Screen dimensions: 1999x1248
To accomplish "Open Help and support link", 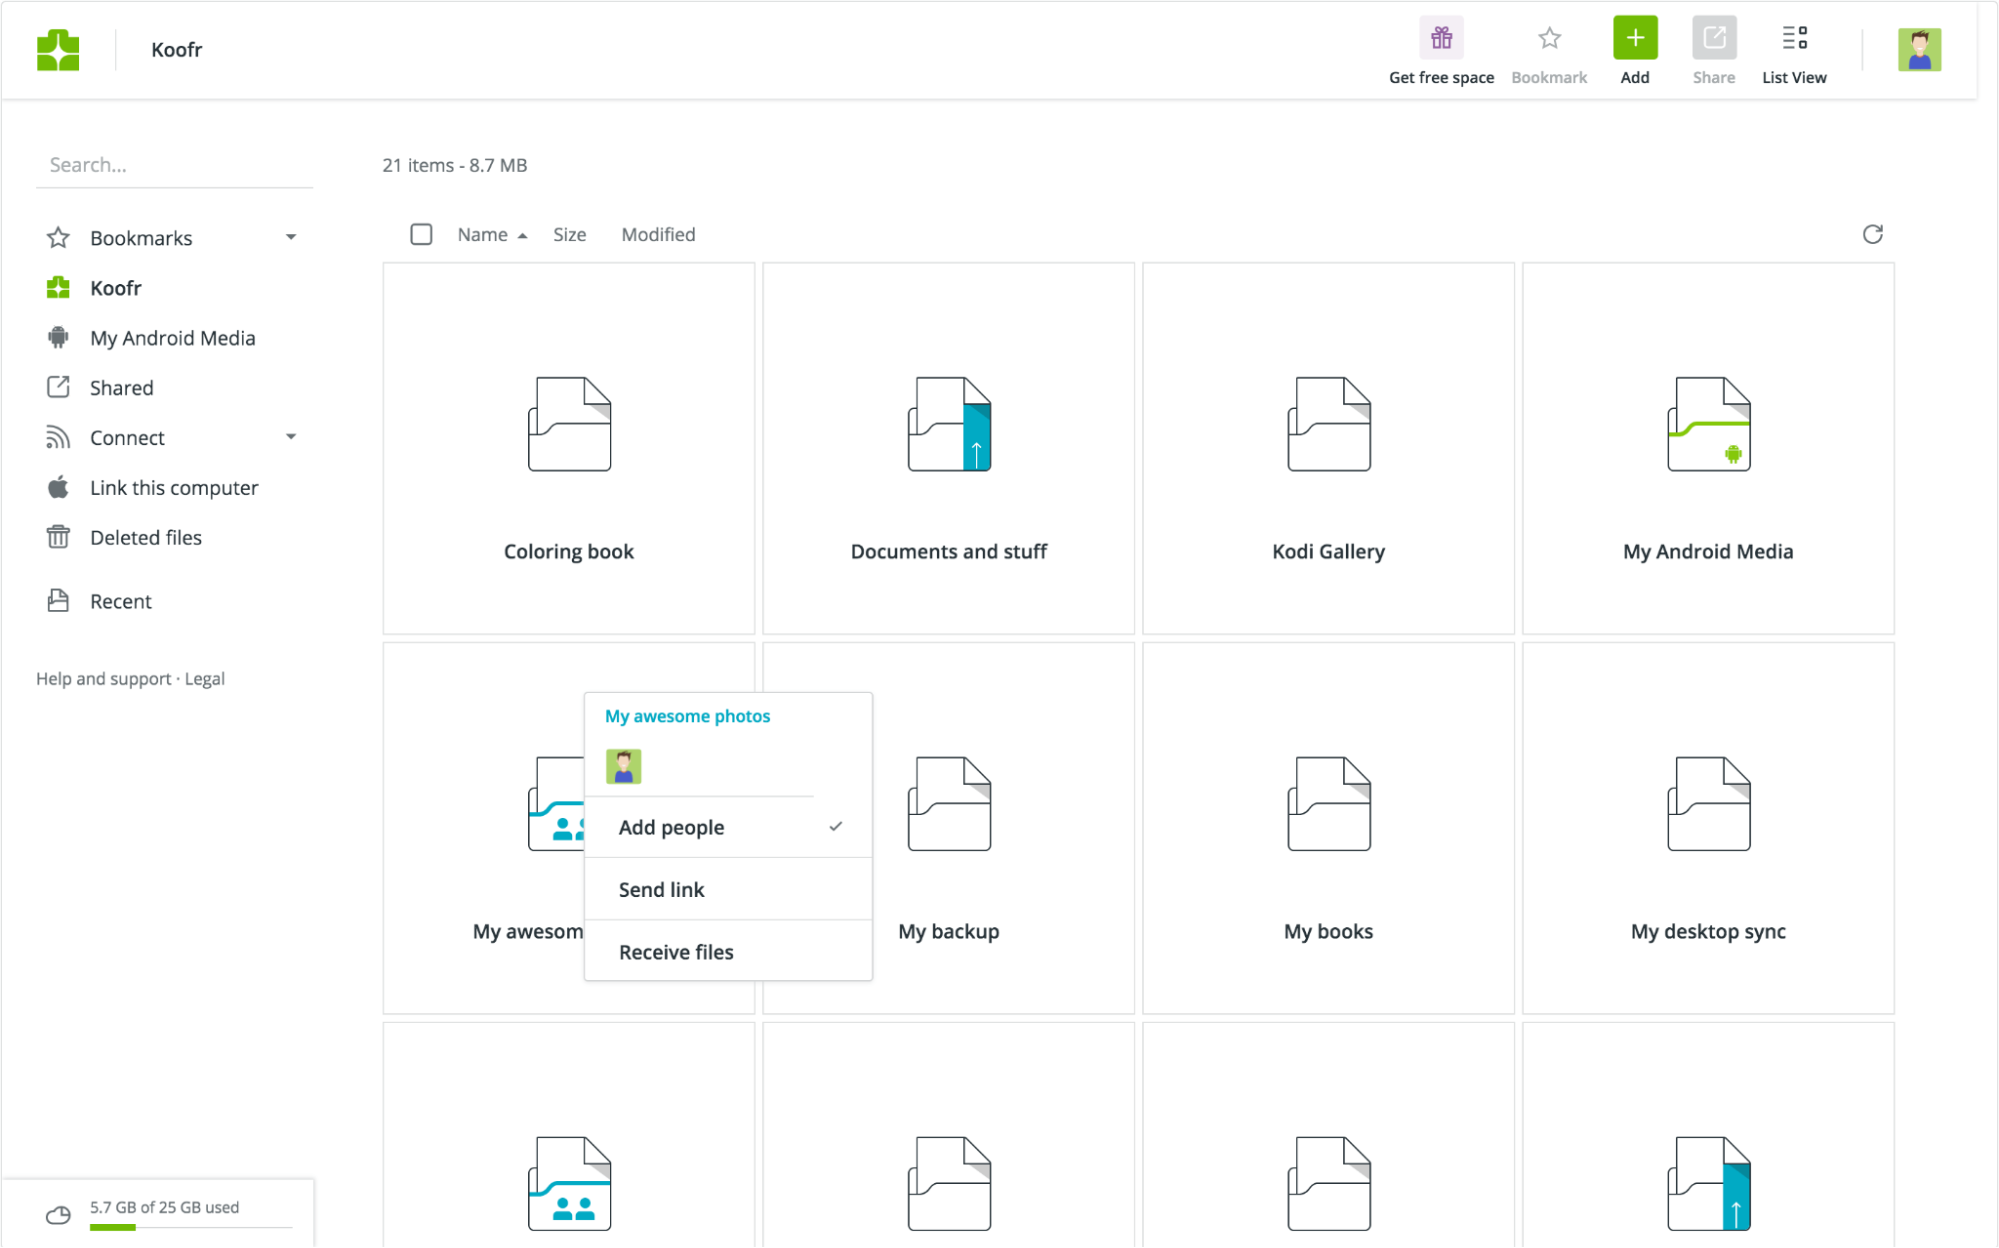I will (x=104, y=679).
